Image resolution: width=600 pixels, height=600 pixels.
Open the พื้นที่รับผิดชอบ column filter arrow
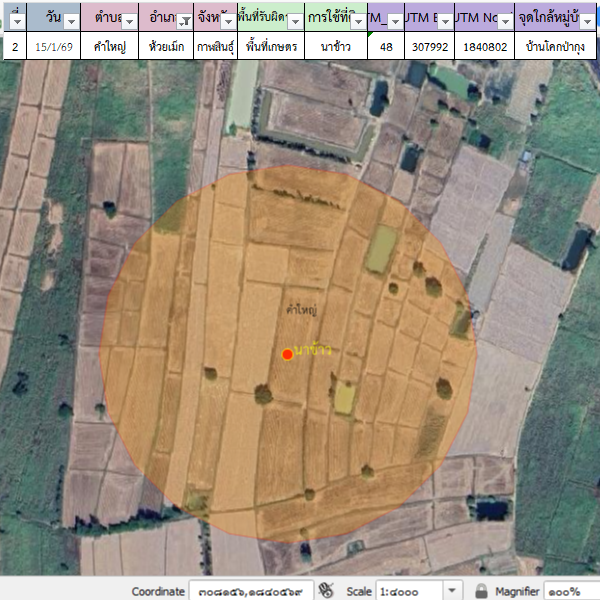[x=295, y=21]
